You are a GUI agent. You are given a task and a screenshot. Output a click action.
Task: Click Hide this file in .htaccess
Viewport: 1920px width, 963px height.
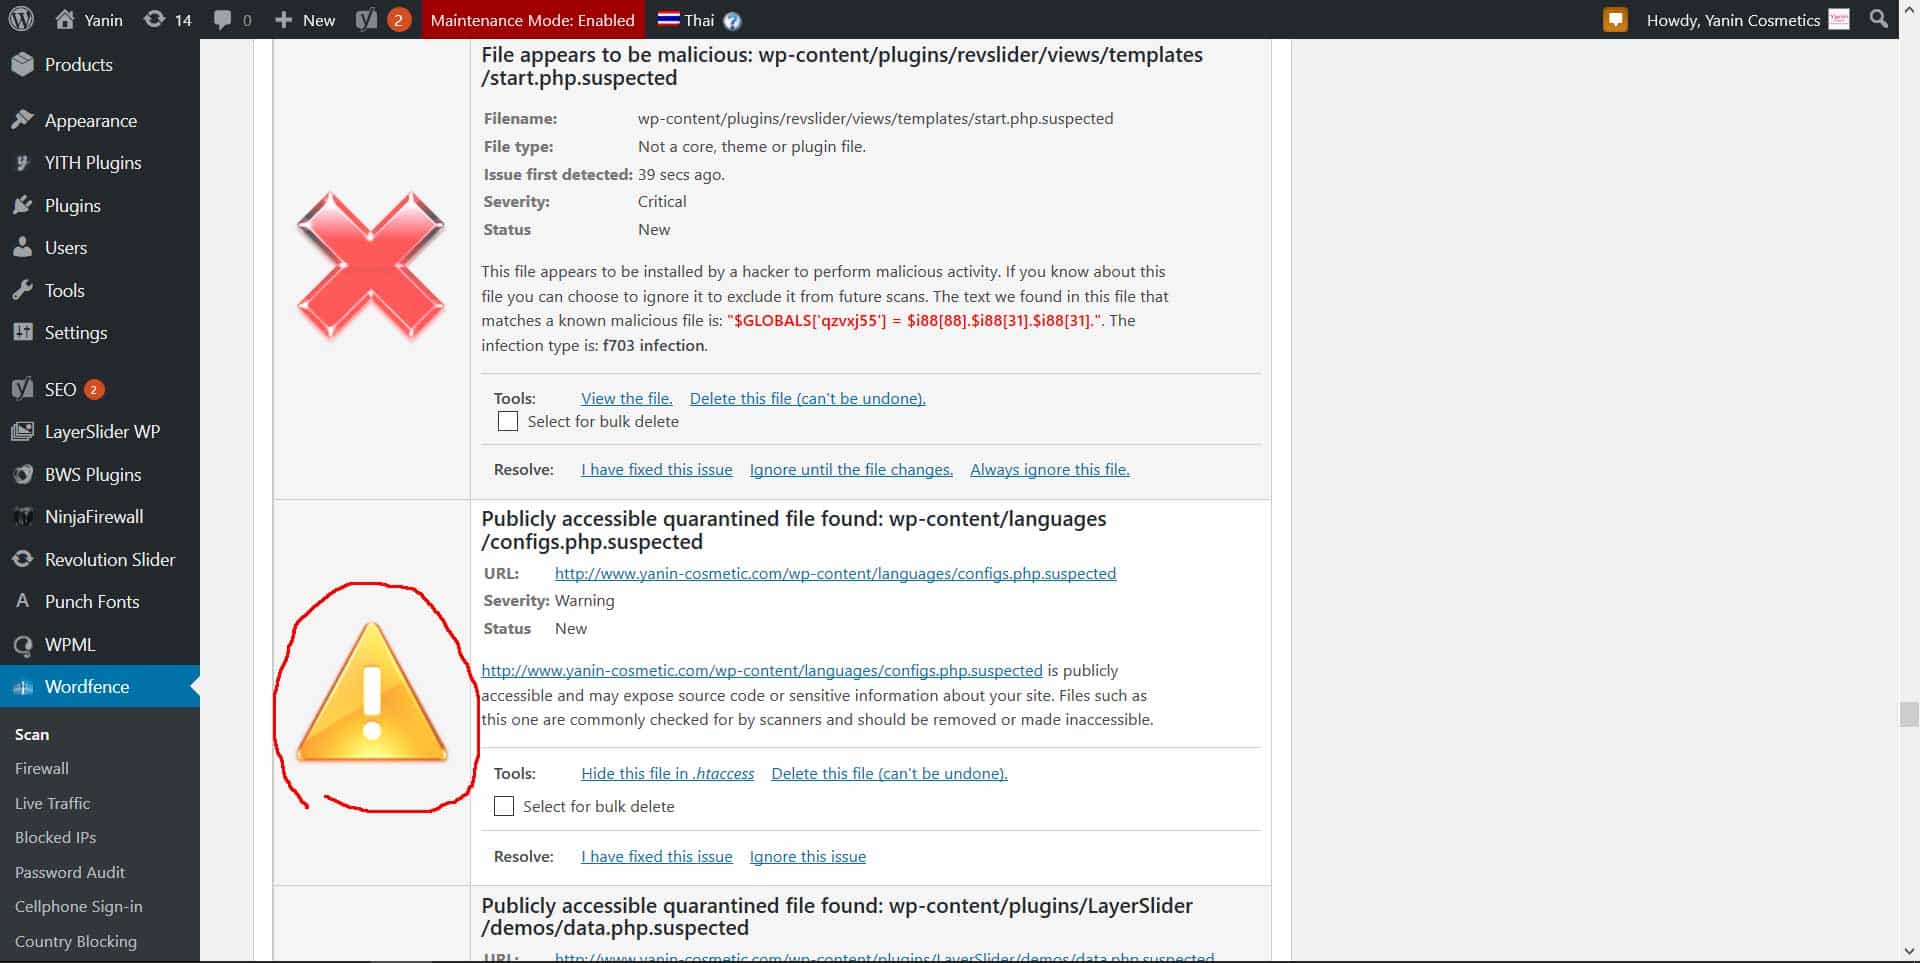[x=668, y=773]
